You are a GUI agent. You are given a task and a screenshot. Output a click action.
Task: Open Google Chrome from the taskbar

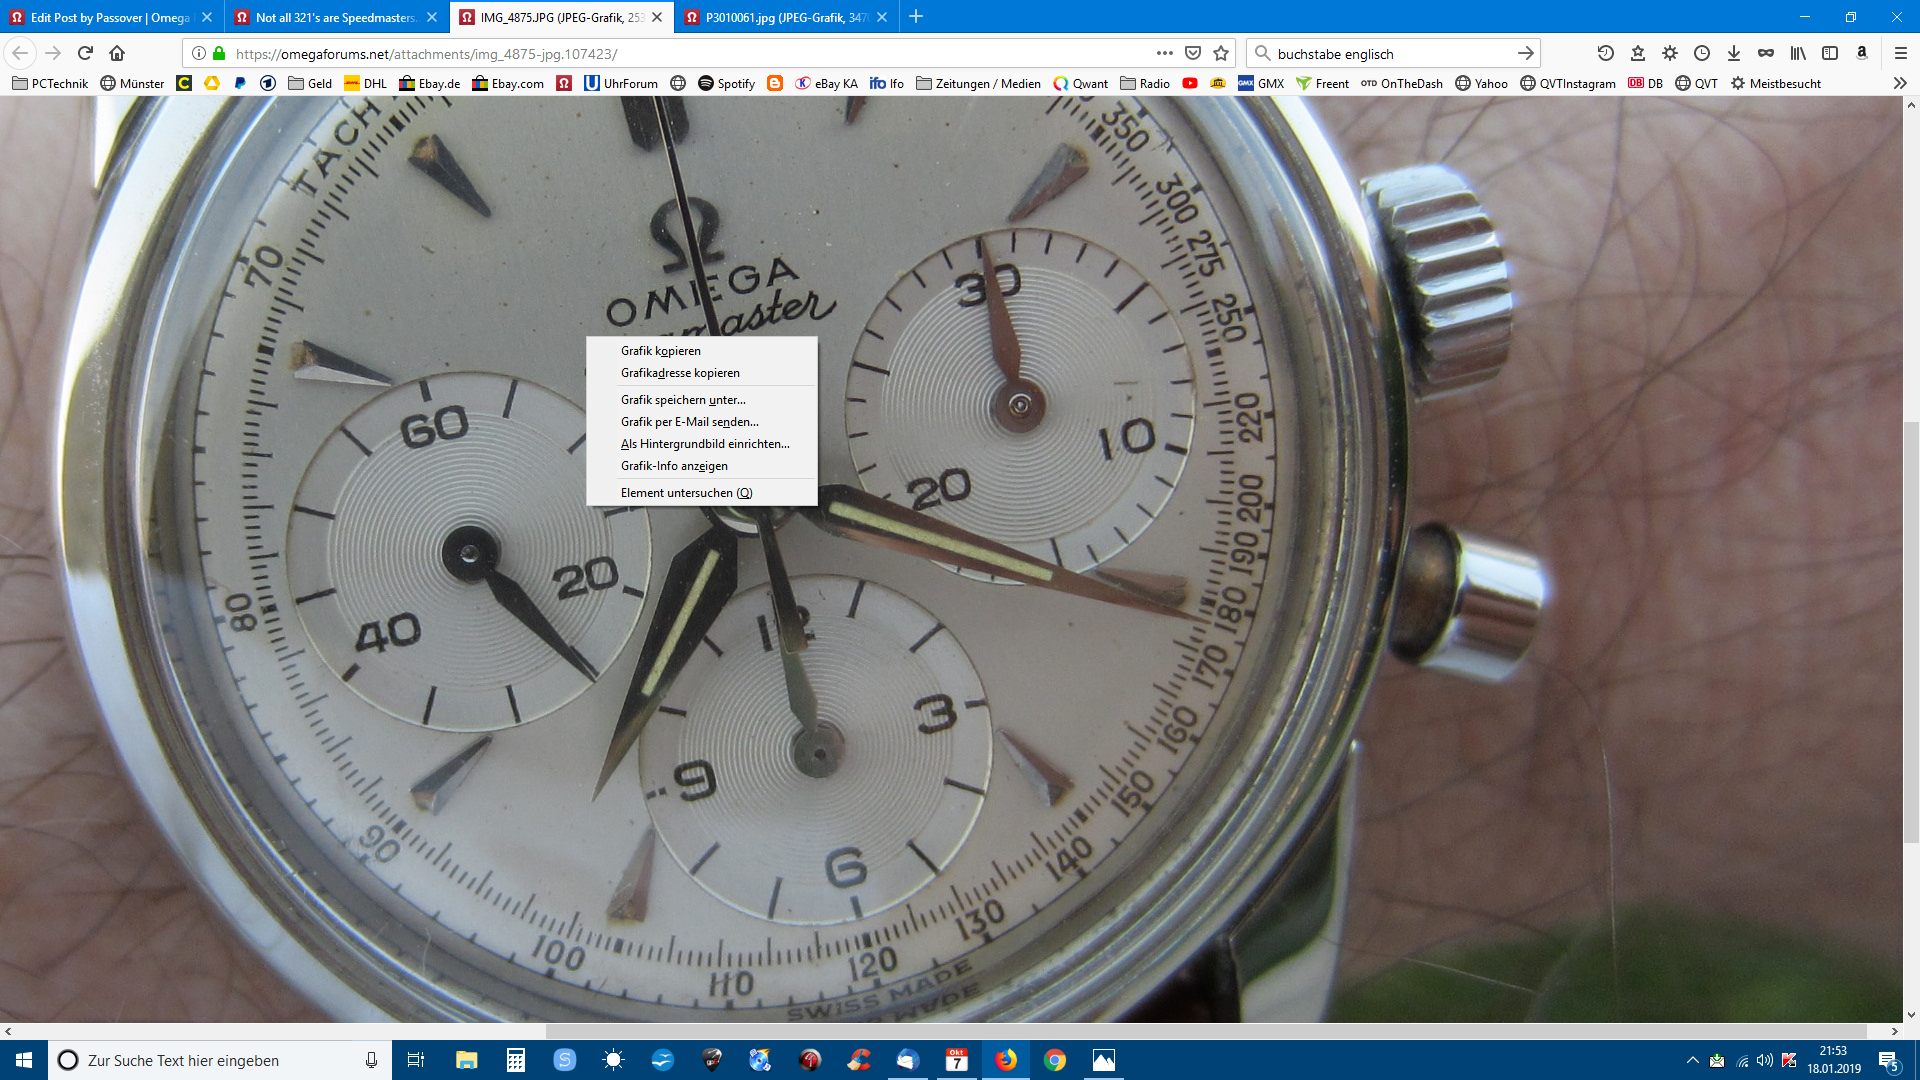point(1055,1060)
